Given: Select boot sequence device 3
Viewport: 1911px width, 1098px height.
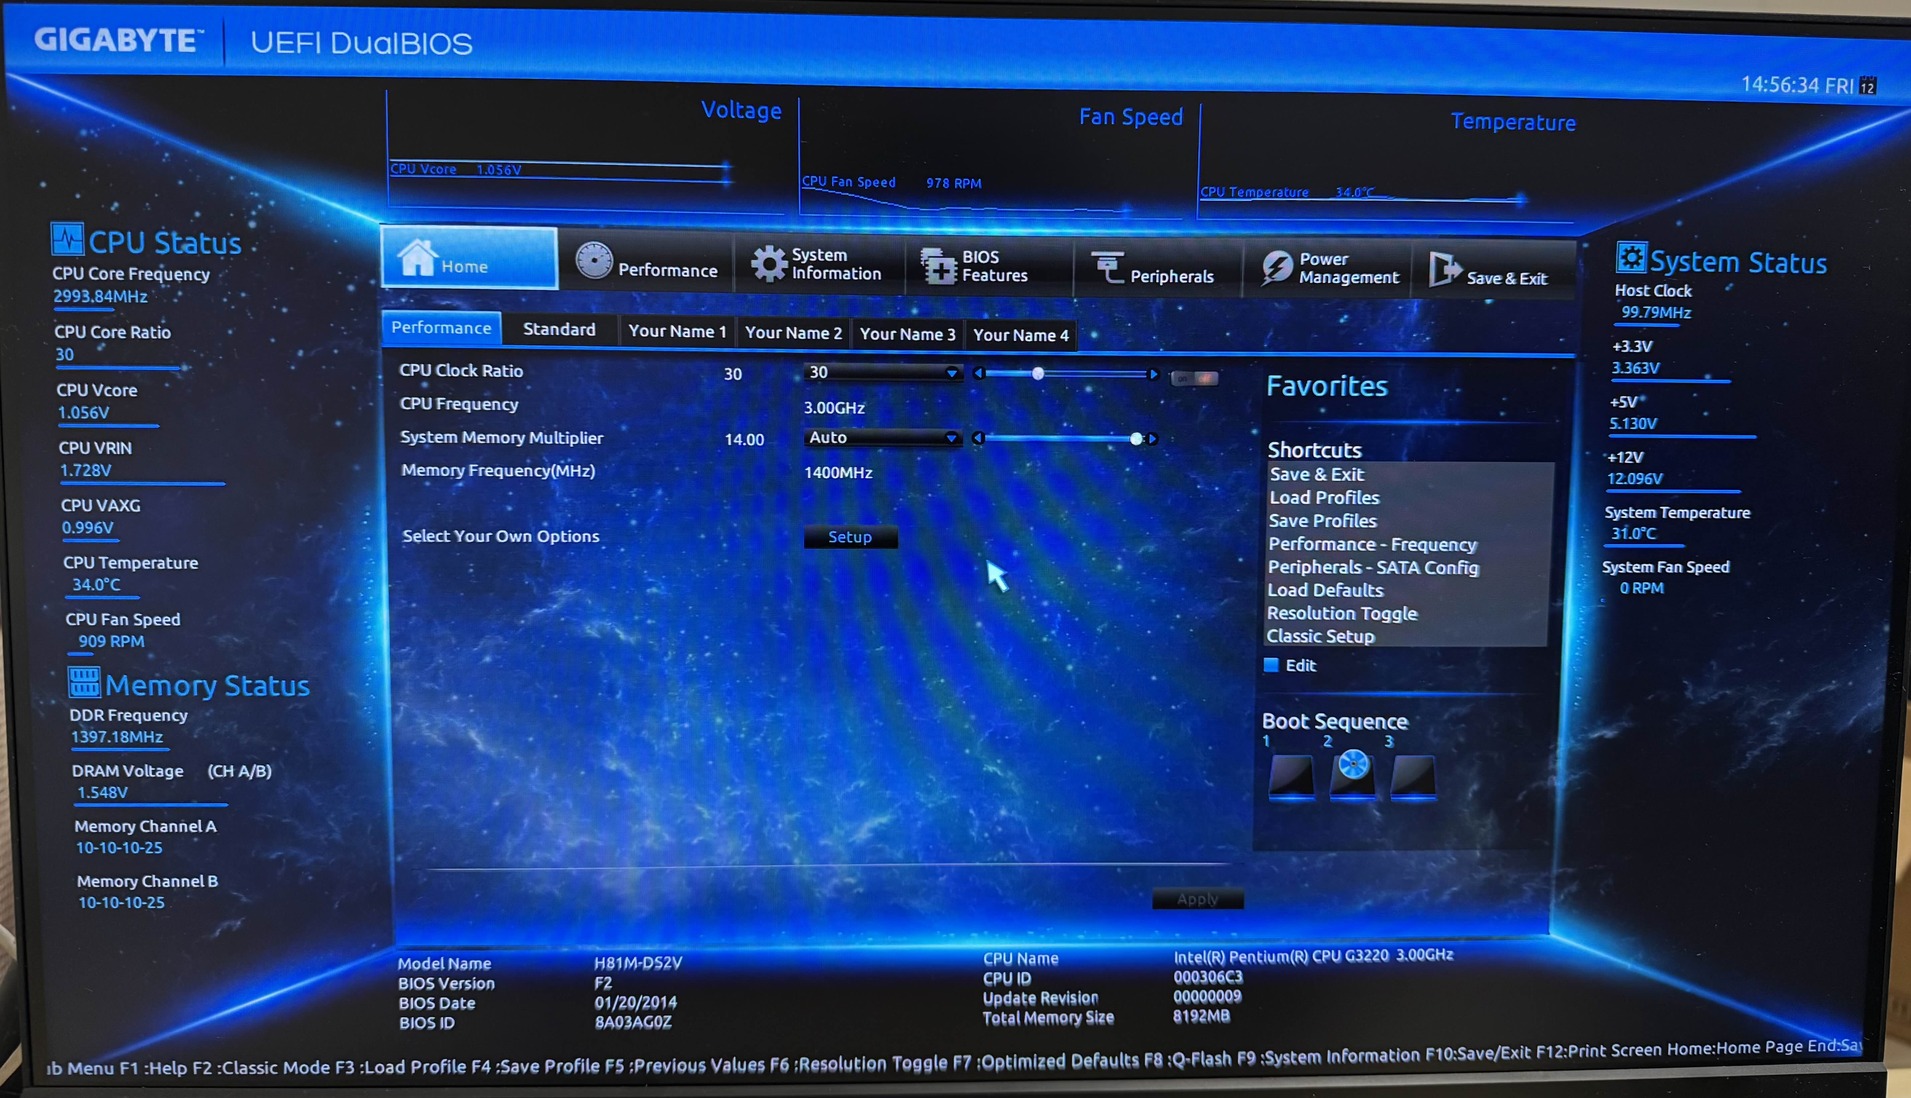Looking at the screenshot, I should (x=1414, y=775).
